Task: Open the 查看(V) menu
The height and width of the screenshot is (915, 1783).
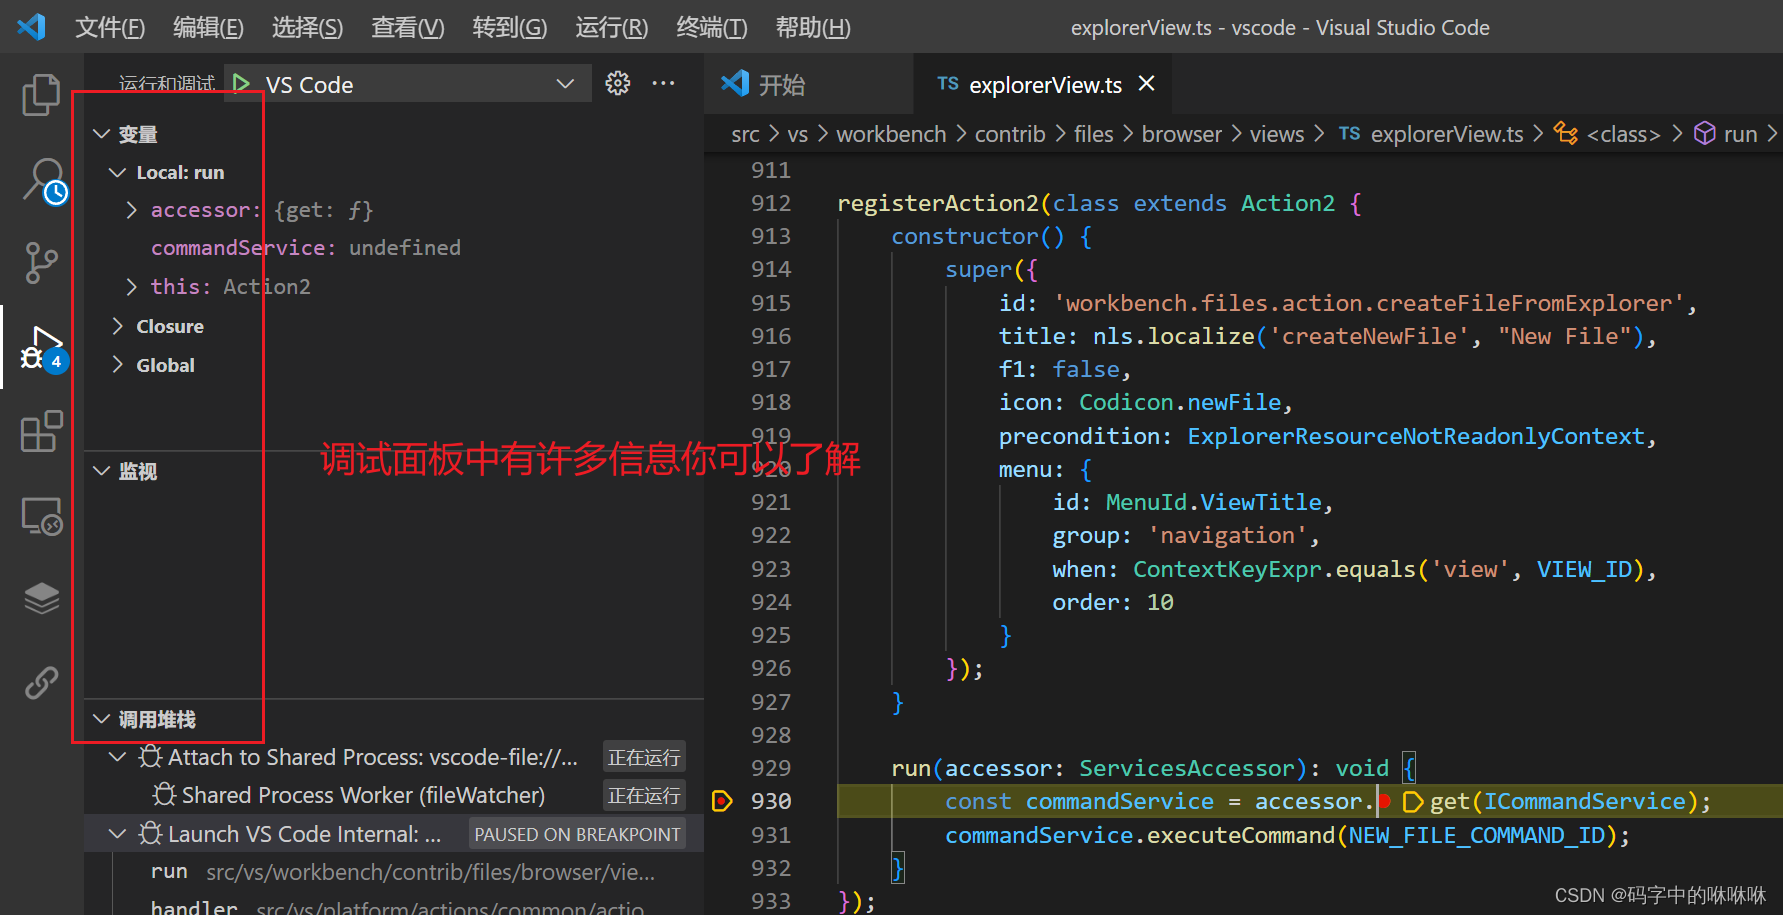Action: pos(408,27)
